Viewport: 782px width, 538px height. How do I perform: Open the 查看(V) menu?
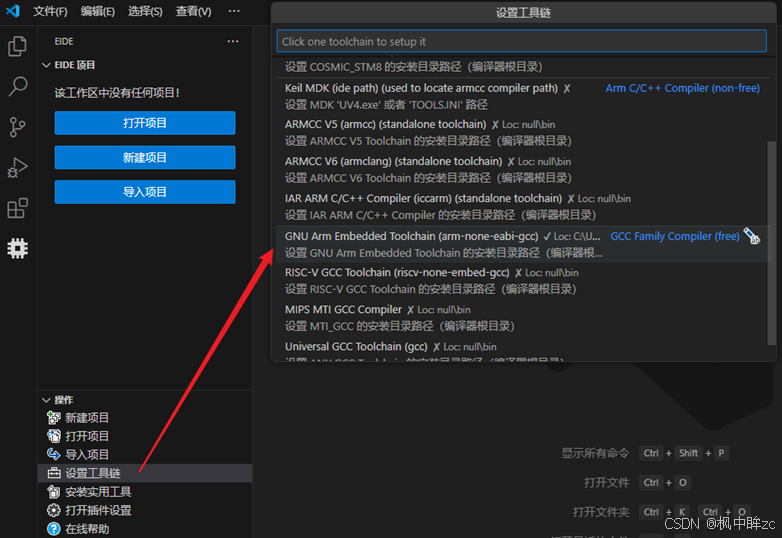[x=194, y=11]
